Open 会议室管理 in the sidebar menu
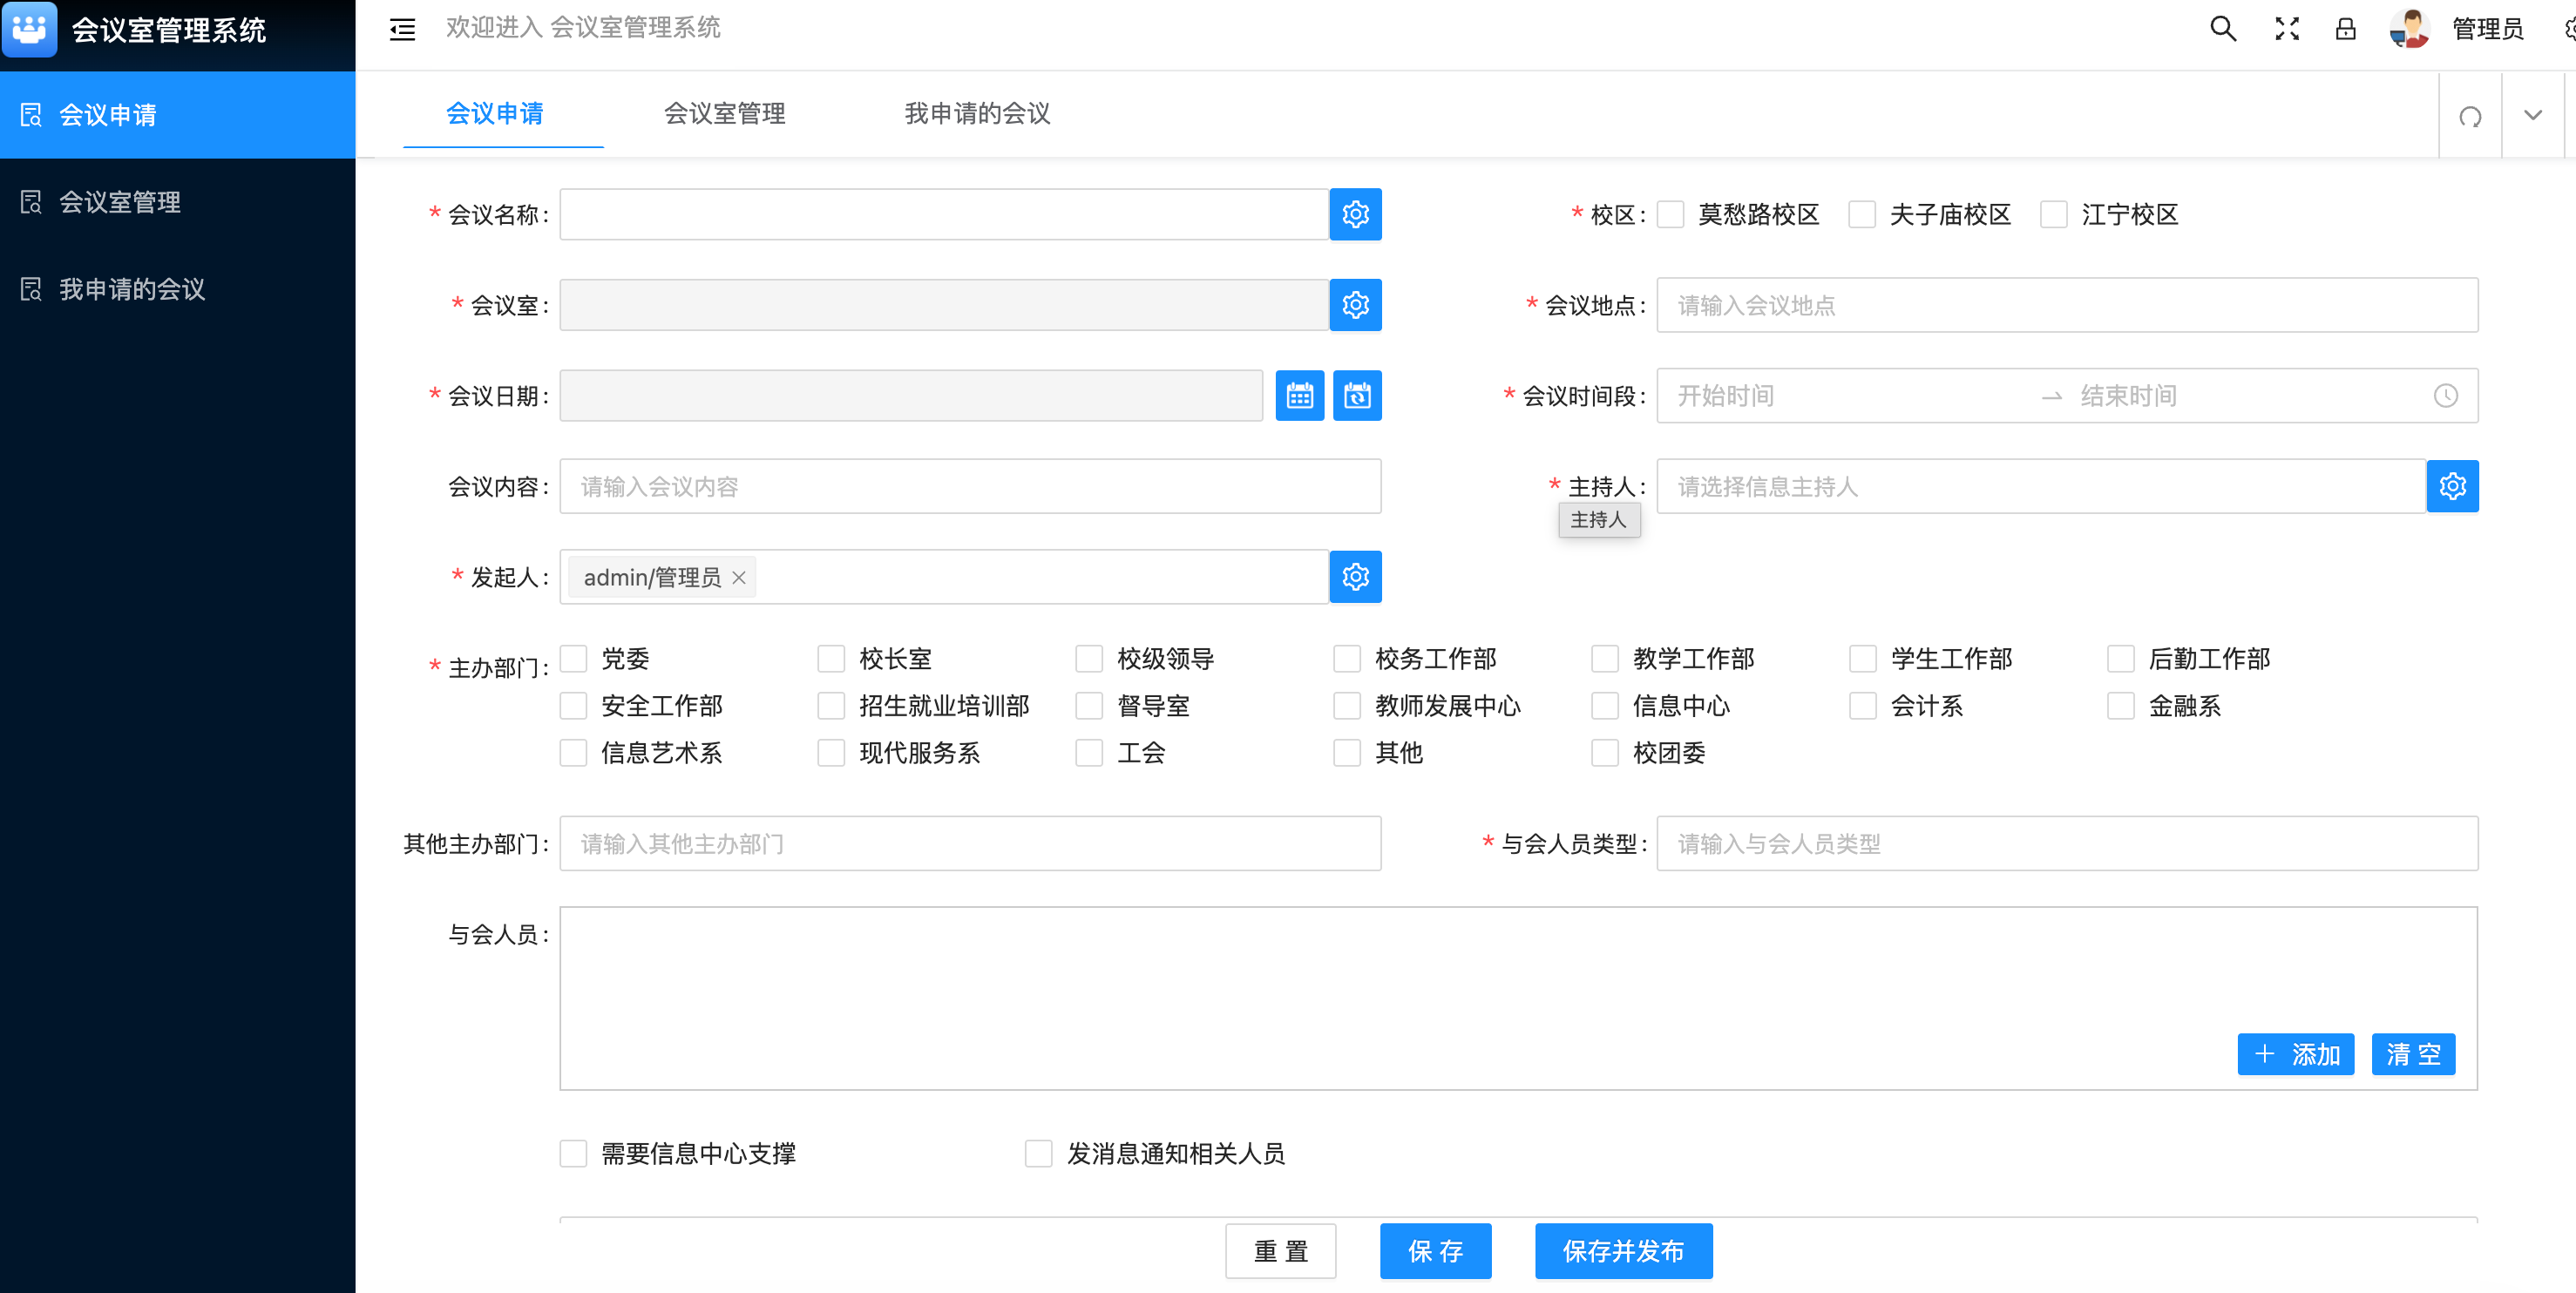Viewport: 2576px width, 1293px height. [x=178, y=202]
